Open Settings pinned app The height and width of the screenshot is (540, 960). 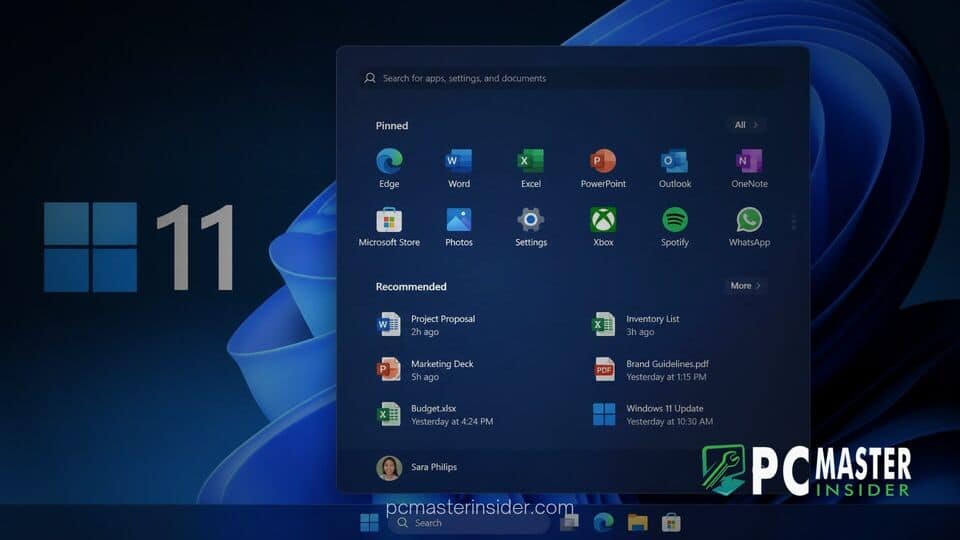pyautogui.click(x=531, y=227)
